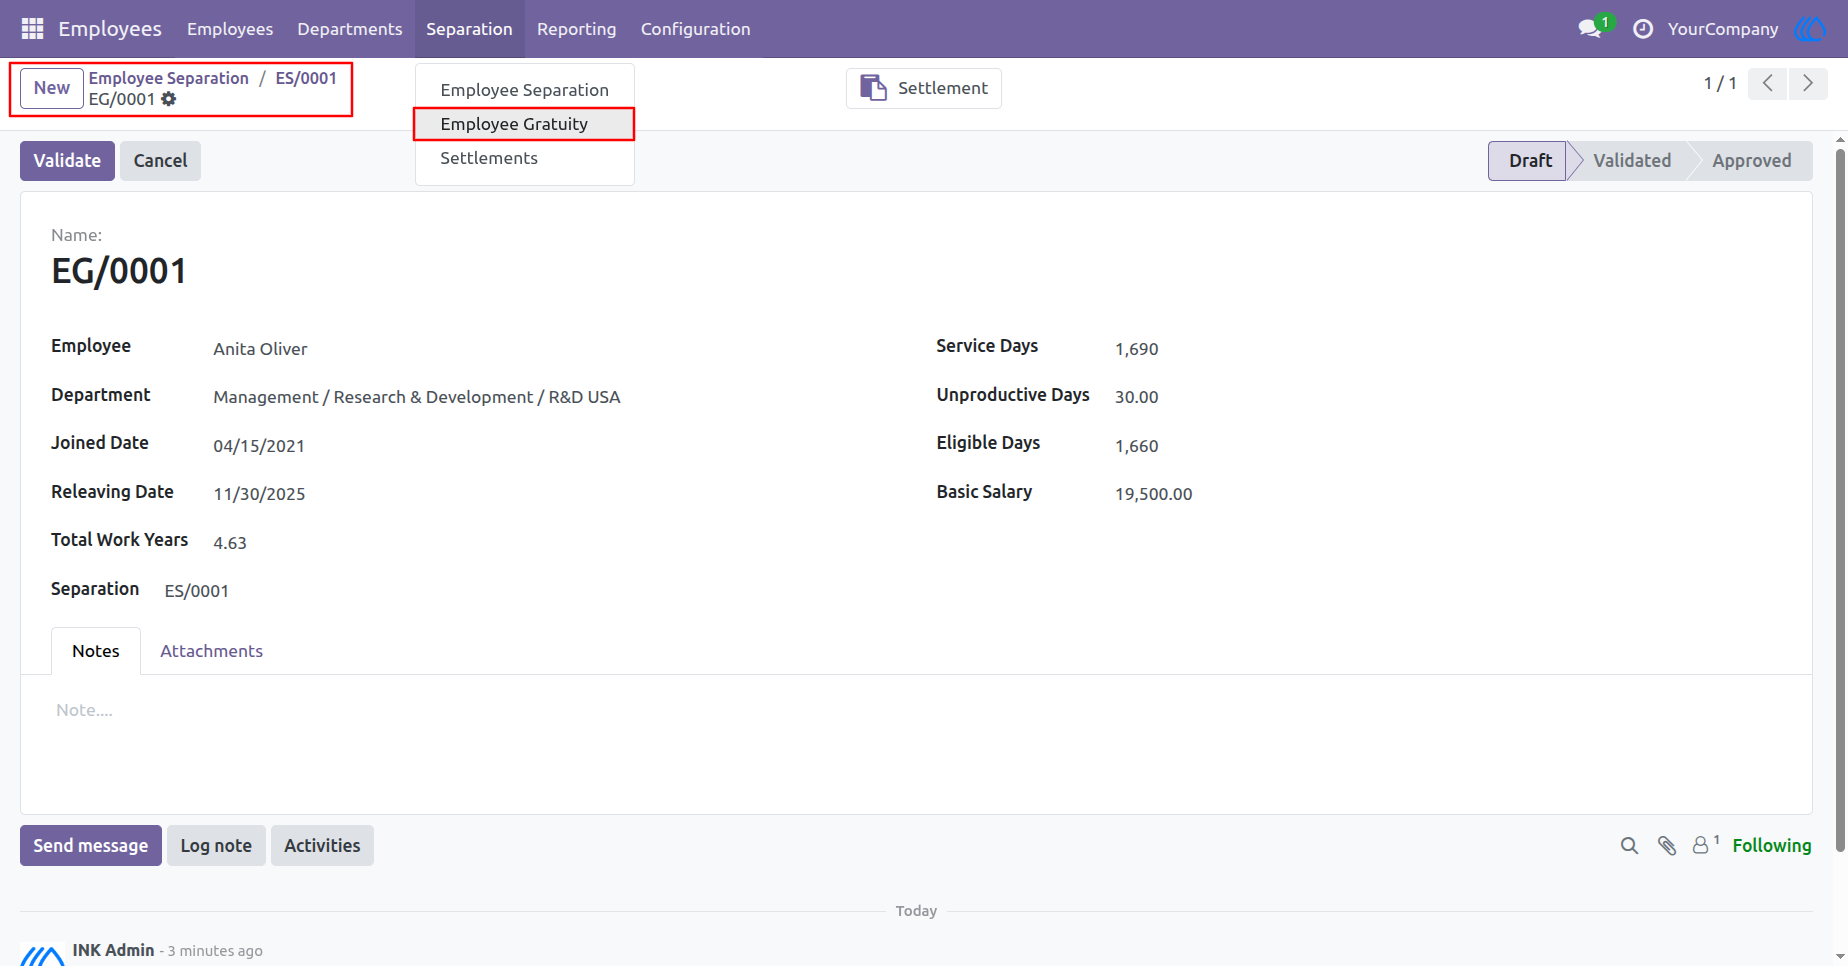Open the activities clock icon
The image size is (1848, 966).
pos(1643,29)
